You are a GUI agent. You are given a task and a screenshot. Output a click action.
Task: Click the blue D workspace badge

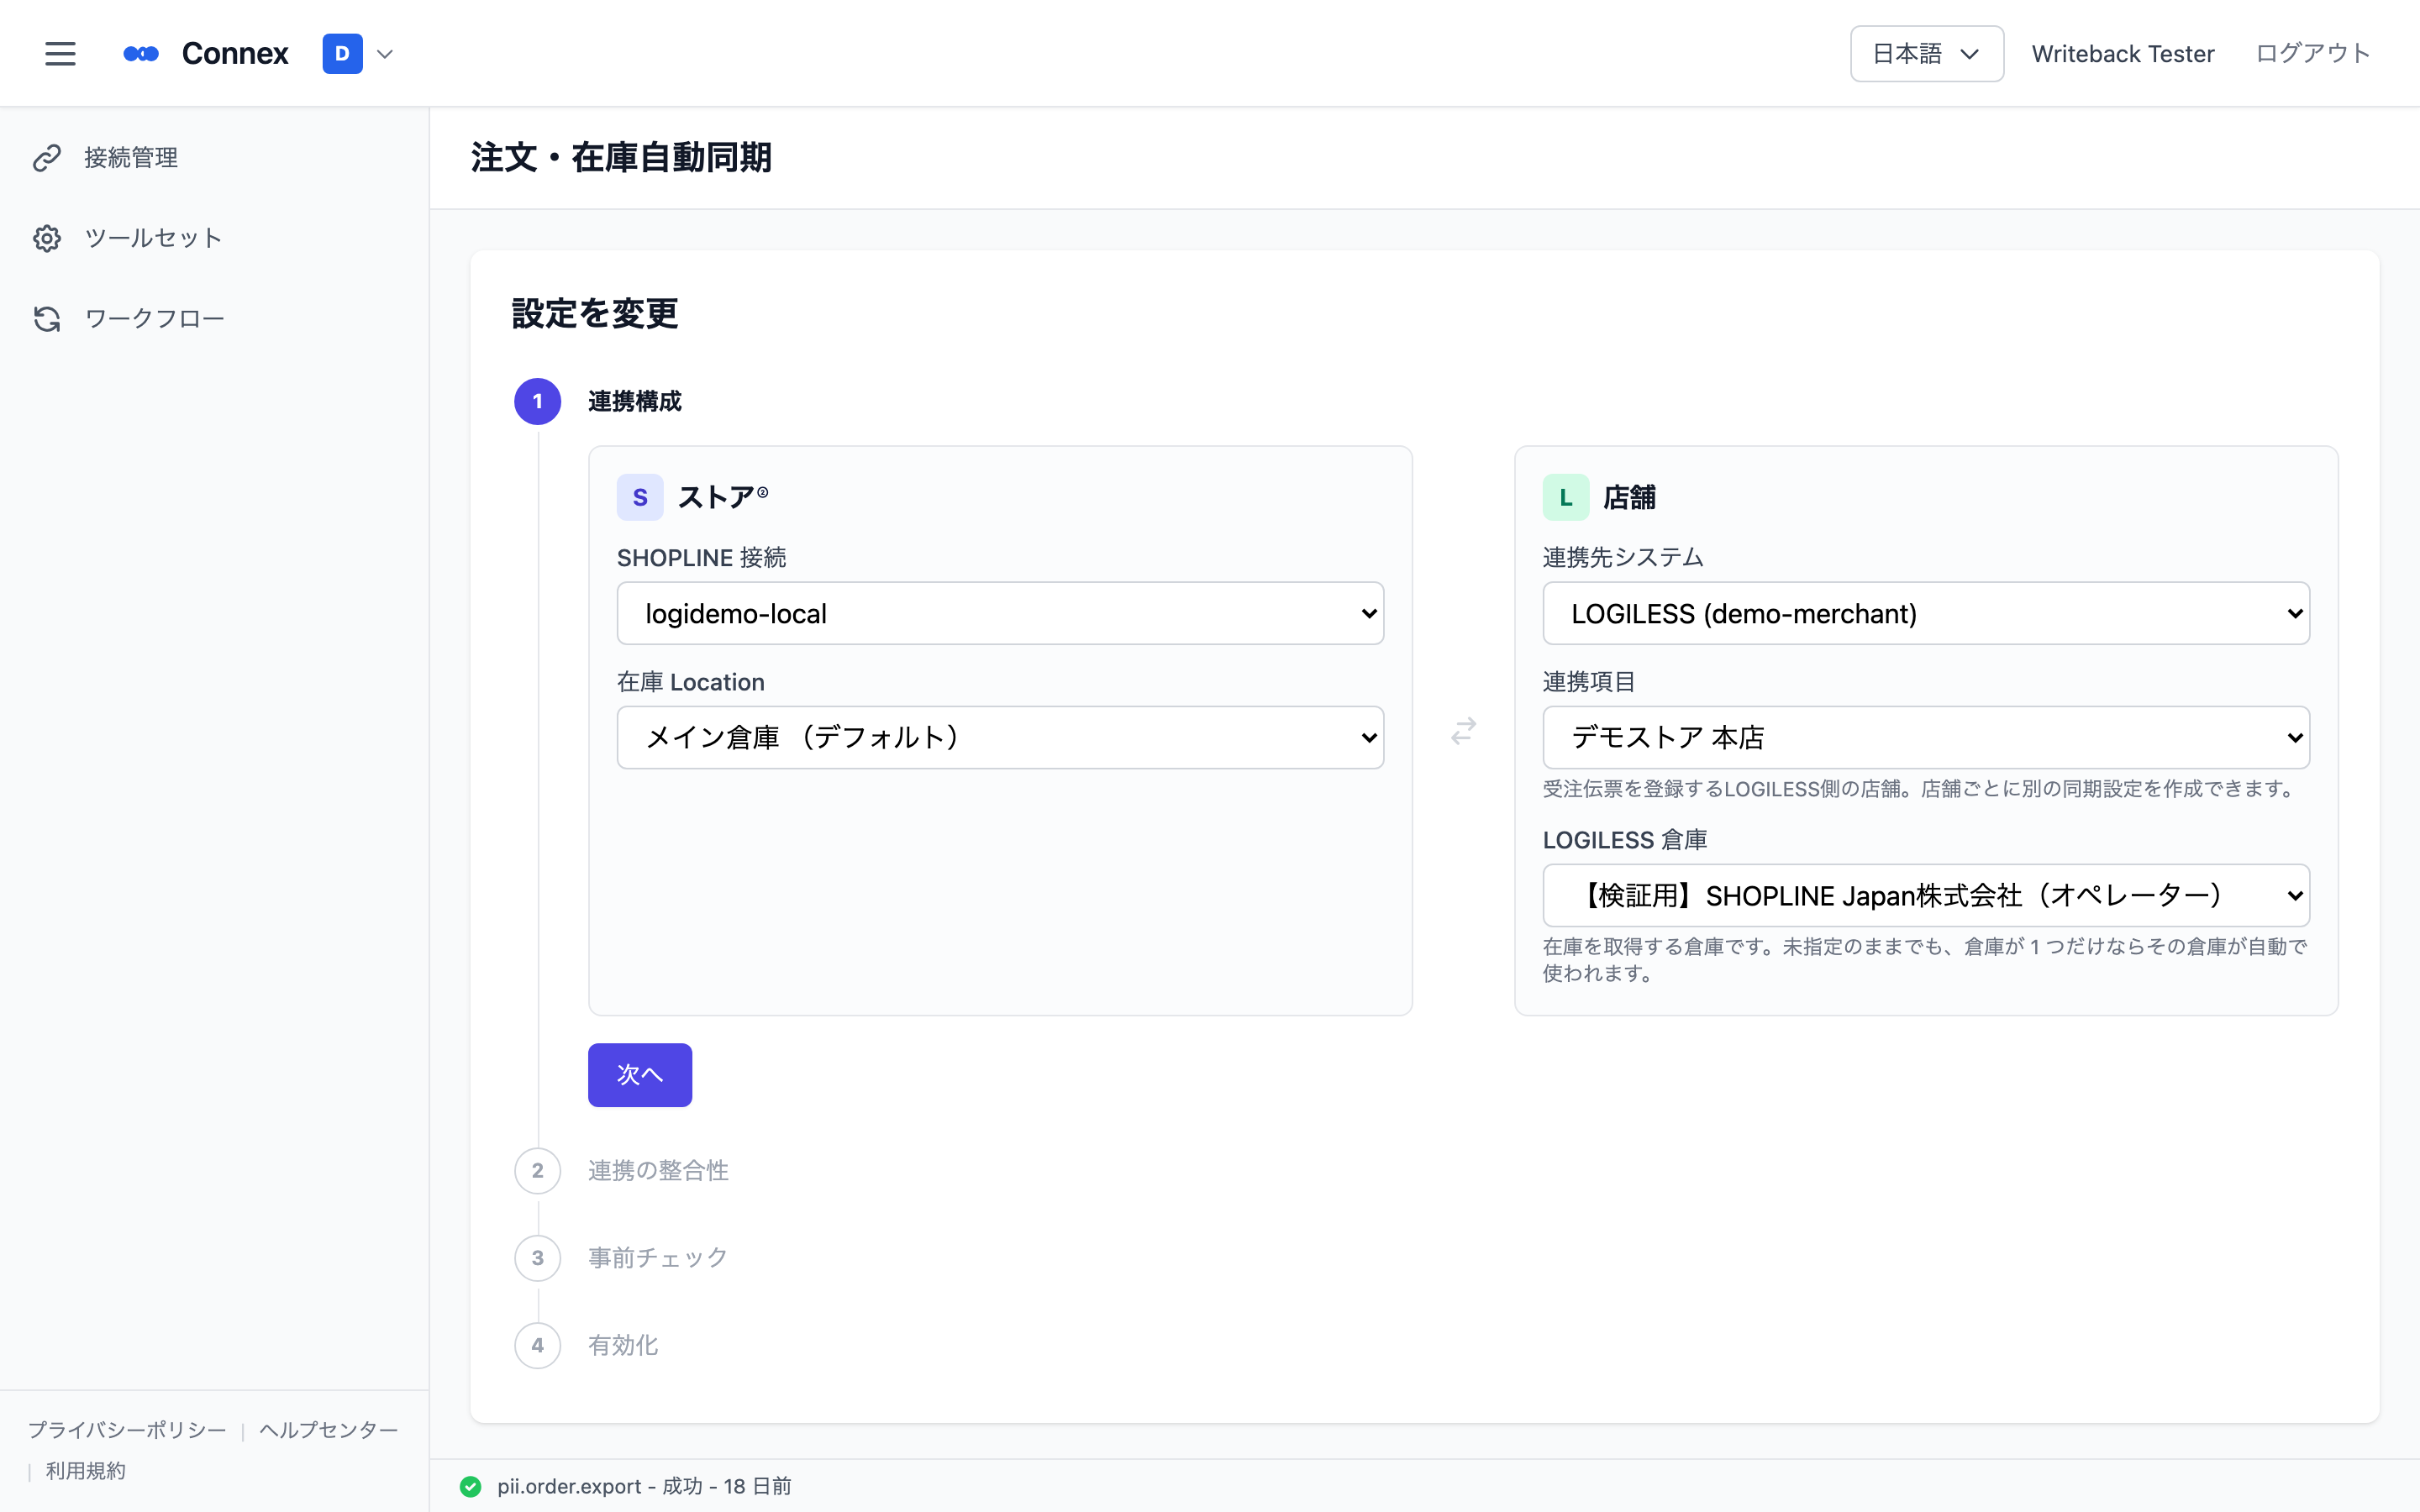tap(342, 54)
